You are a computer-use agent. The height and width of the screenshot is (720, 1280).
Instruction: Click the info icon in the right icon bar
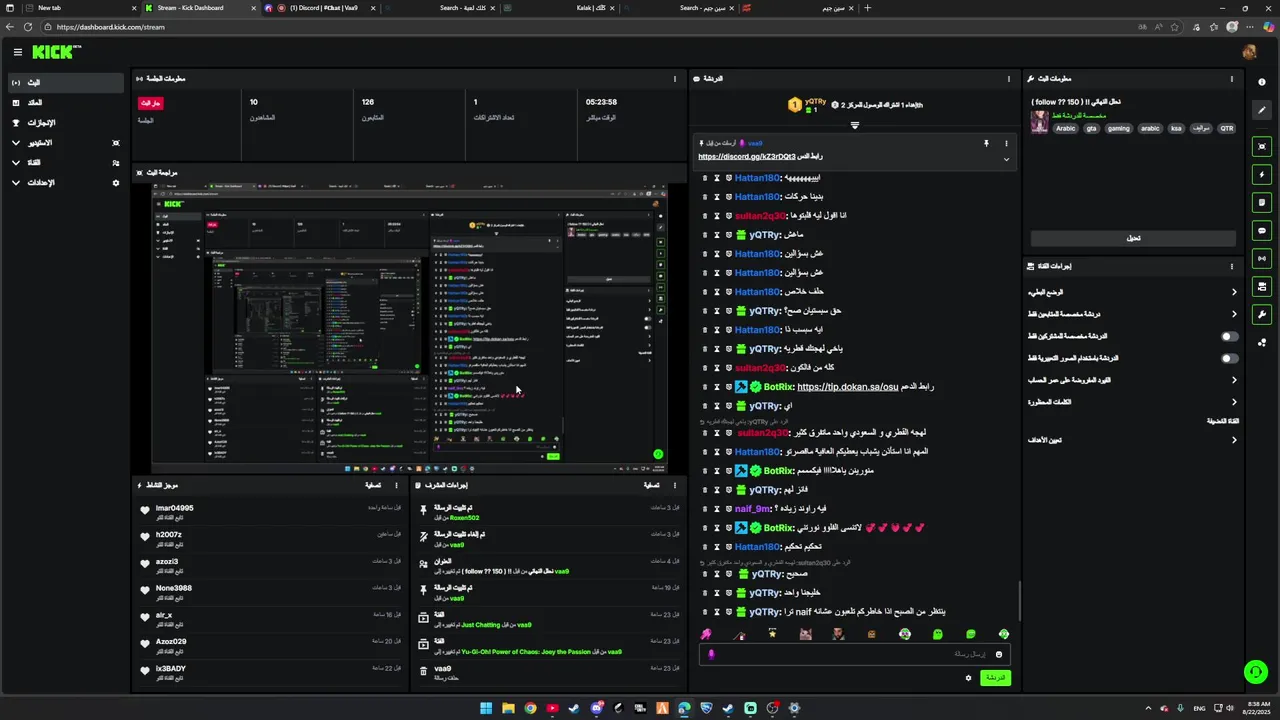coord(1262,82)
